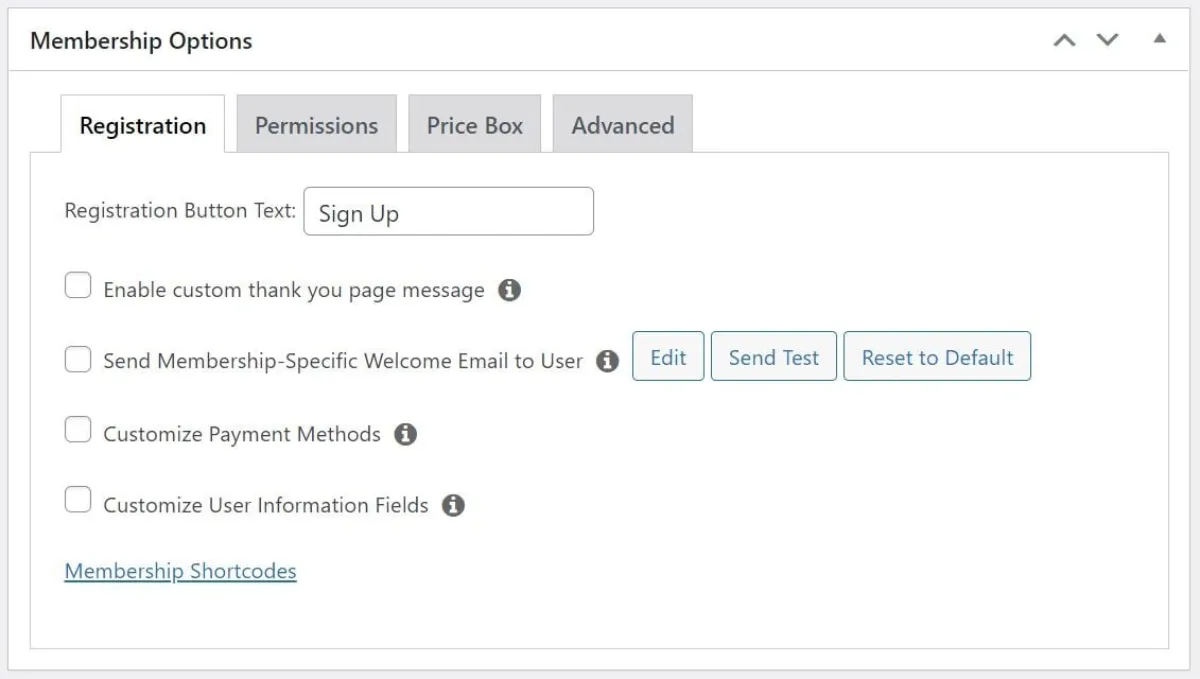
Task: Click info icon next to Welcome Email option
Action: click(x=607, y=361)
